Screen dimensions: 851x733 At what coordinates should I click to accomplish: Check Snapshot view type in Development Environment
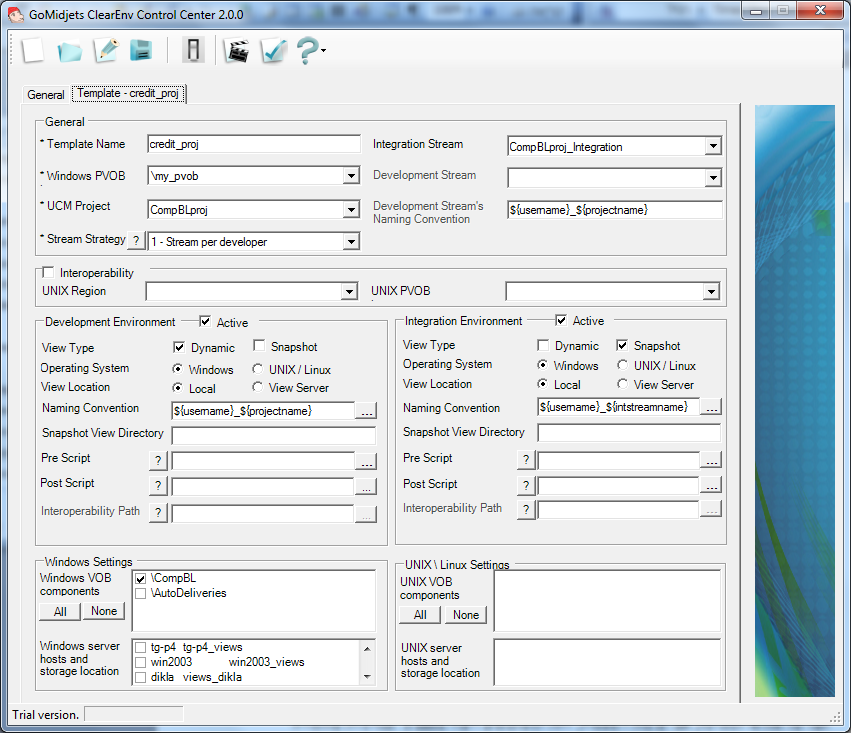click(x=260, y=347)
